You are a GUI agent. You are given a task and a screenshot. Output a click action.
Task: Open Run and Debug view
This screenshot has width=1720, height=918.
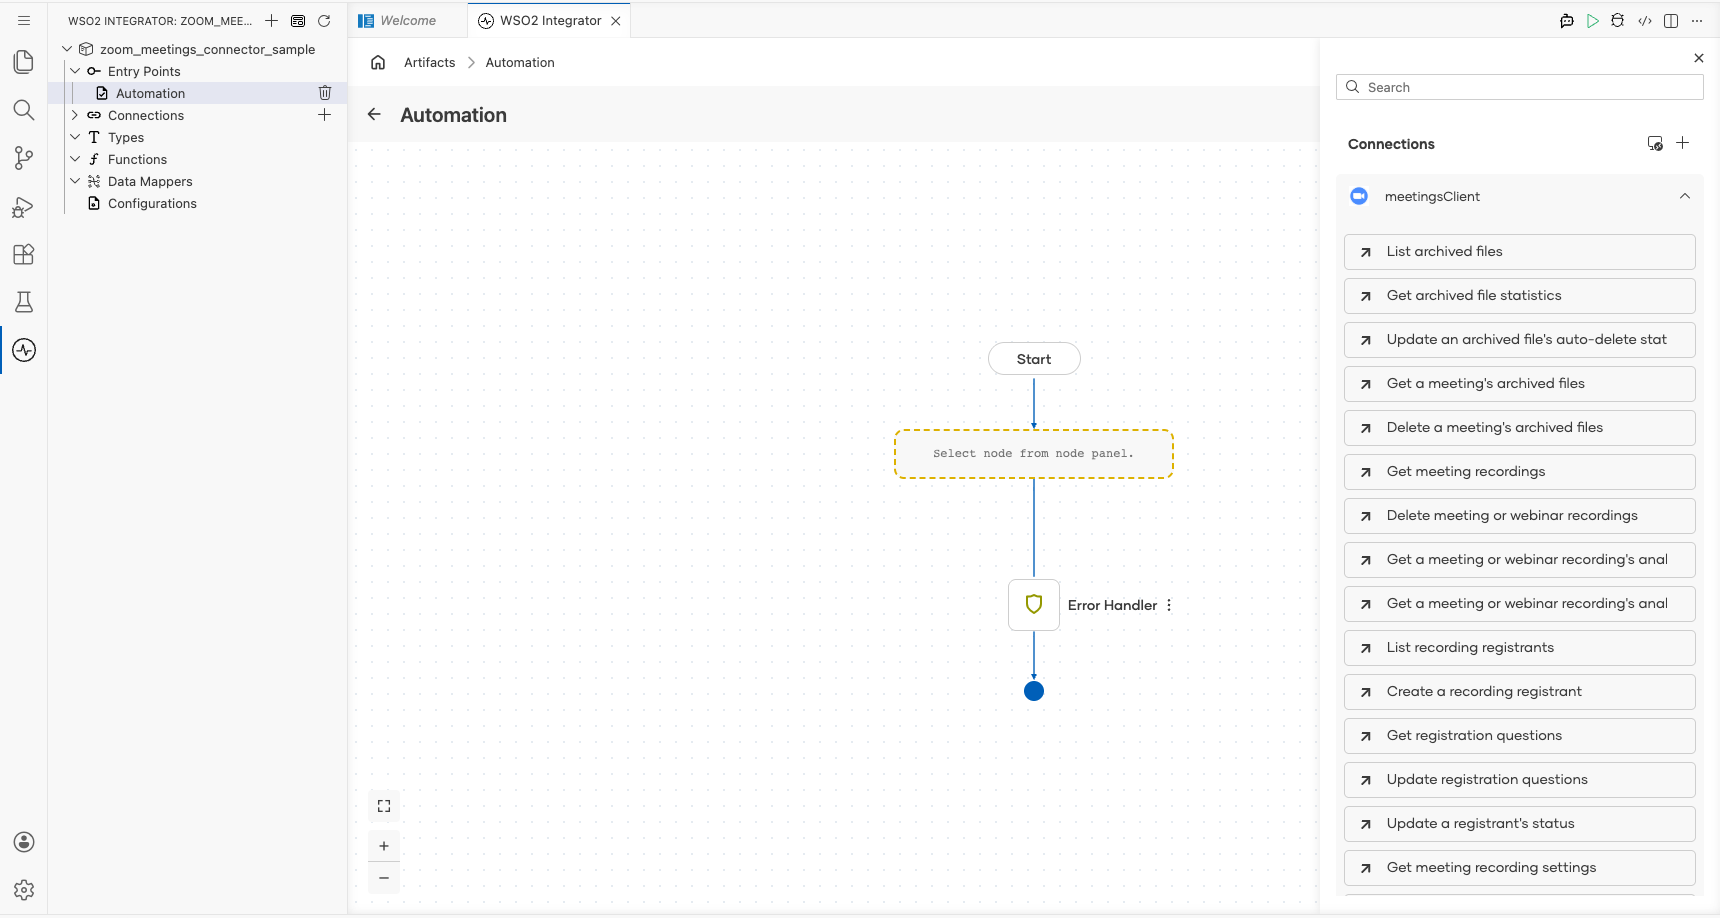24,206
